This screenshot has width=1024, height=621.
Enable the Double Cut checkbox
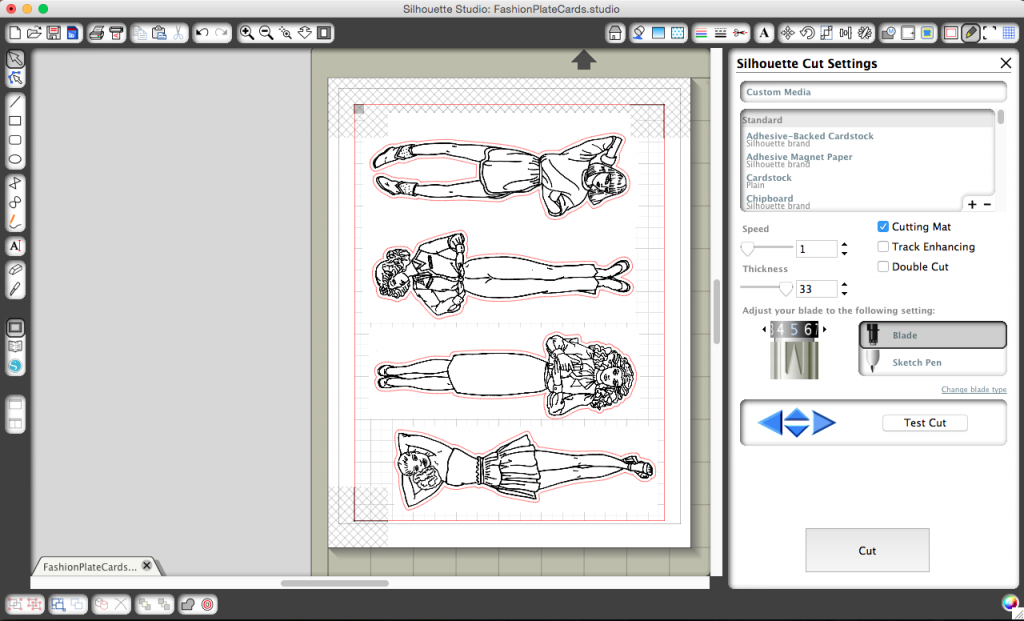[x=883, y=266]
